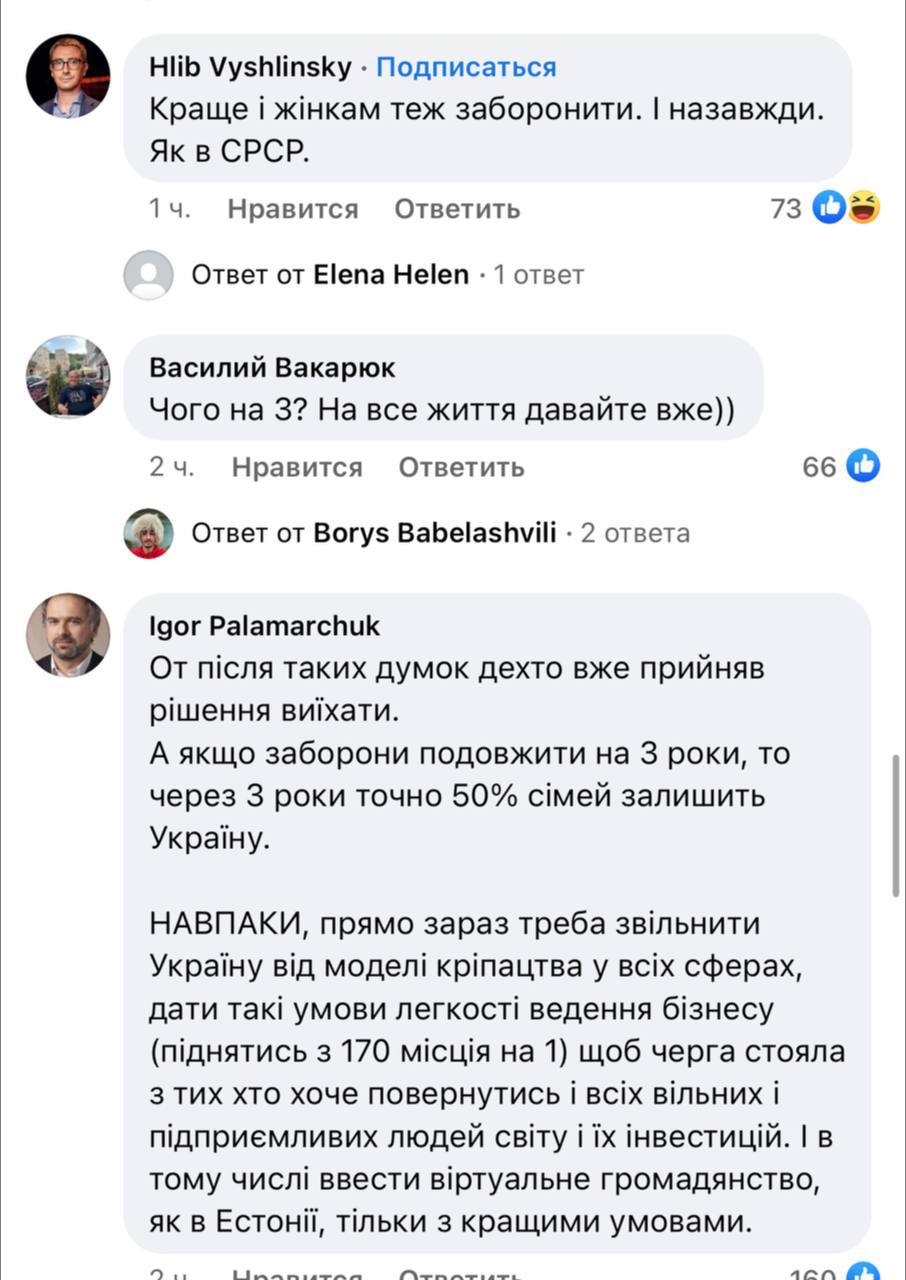Image resolution: width=906 pixels, height=1280 pixels.
Task: Click Borys Babelashvili's small reply avatar
Action: 148,533
